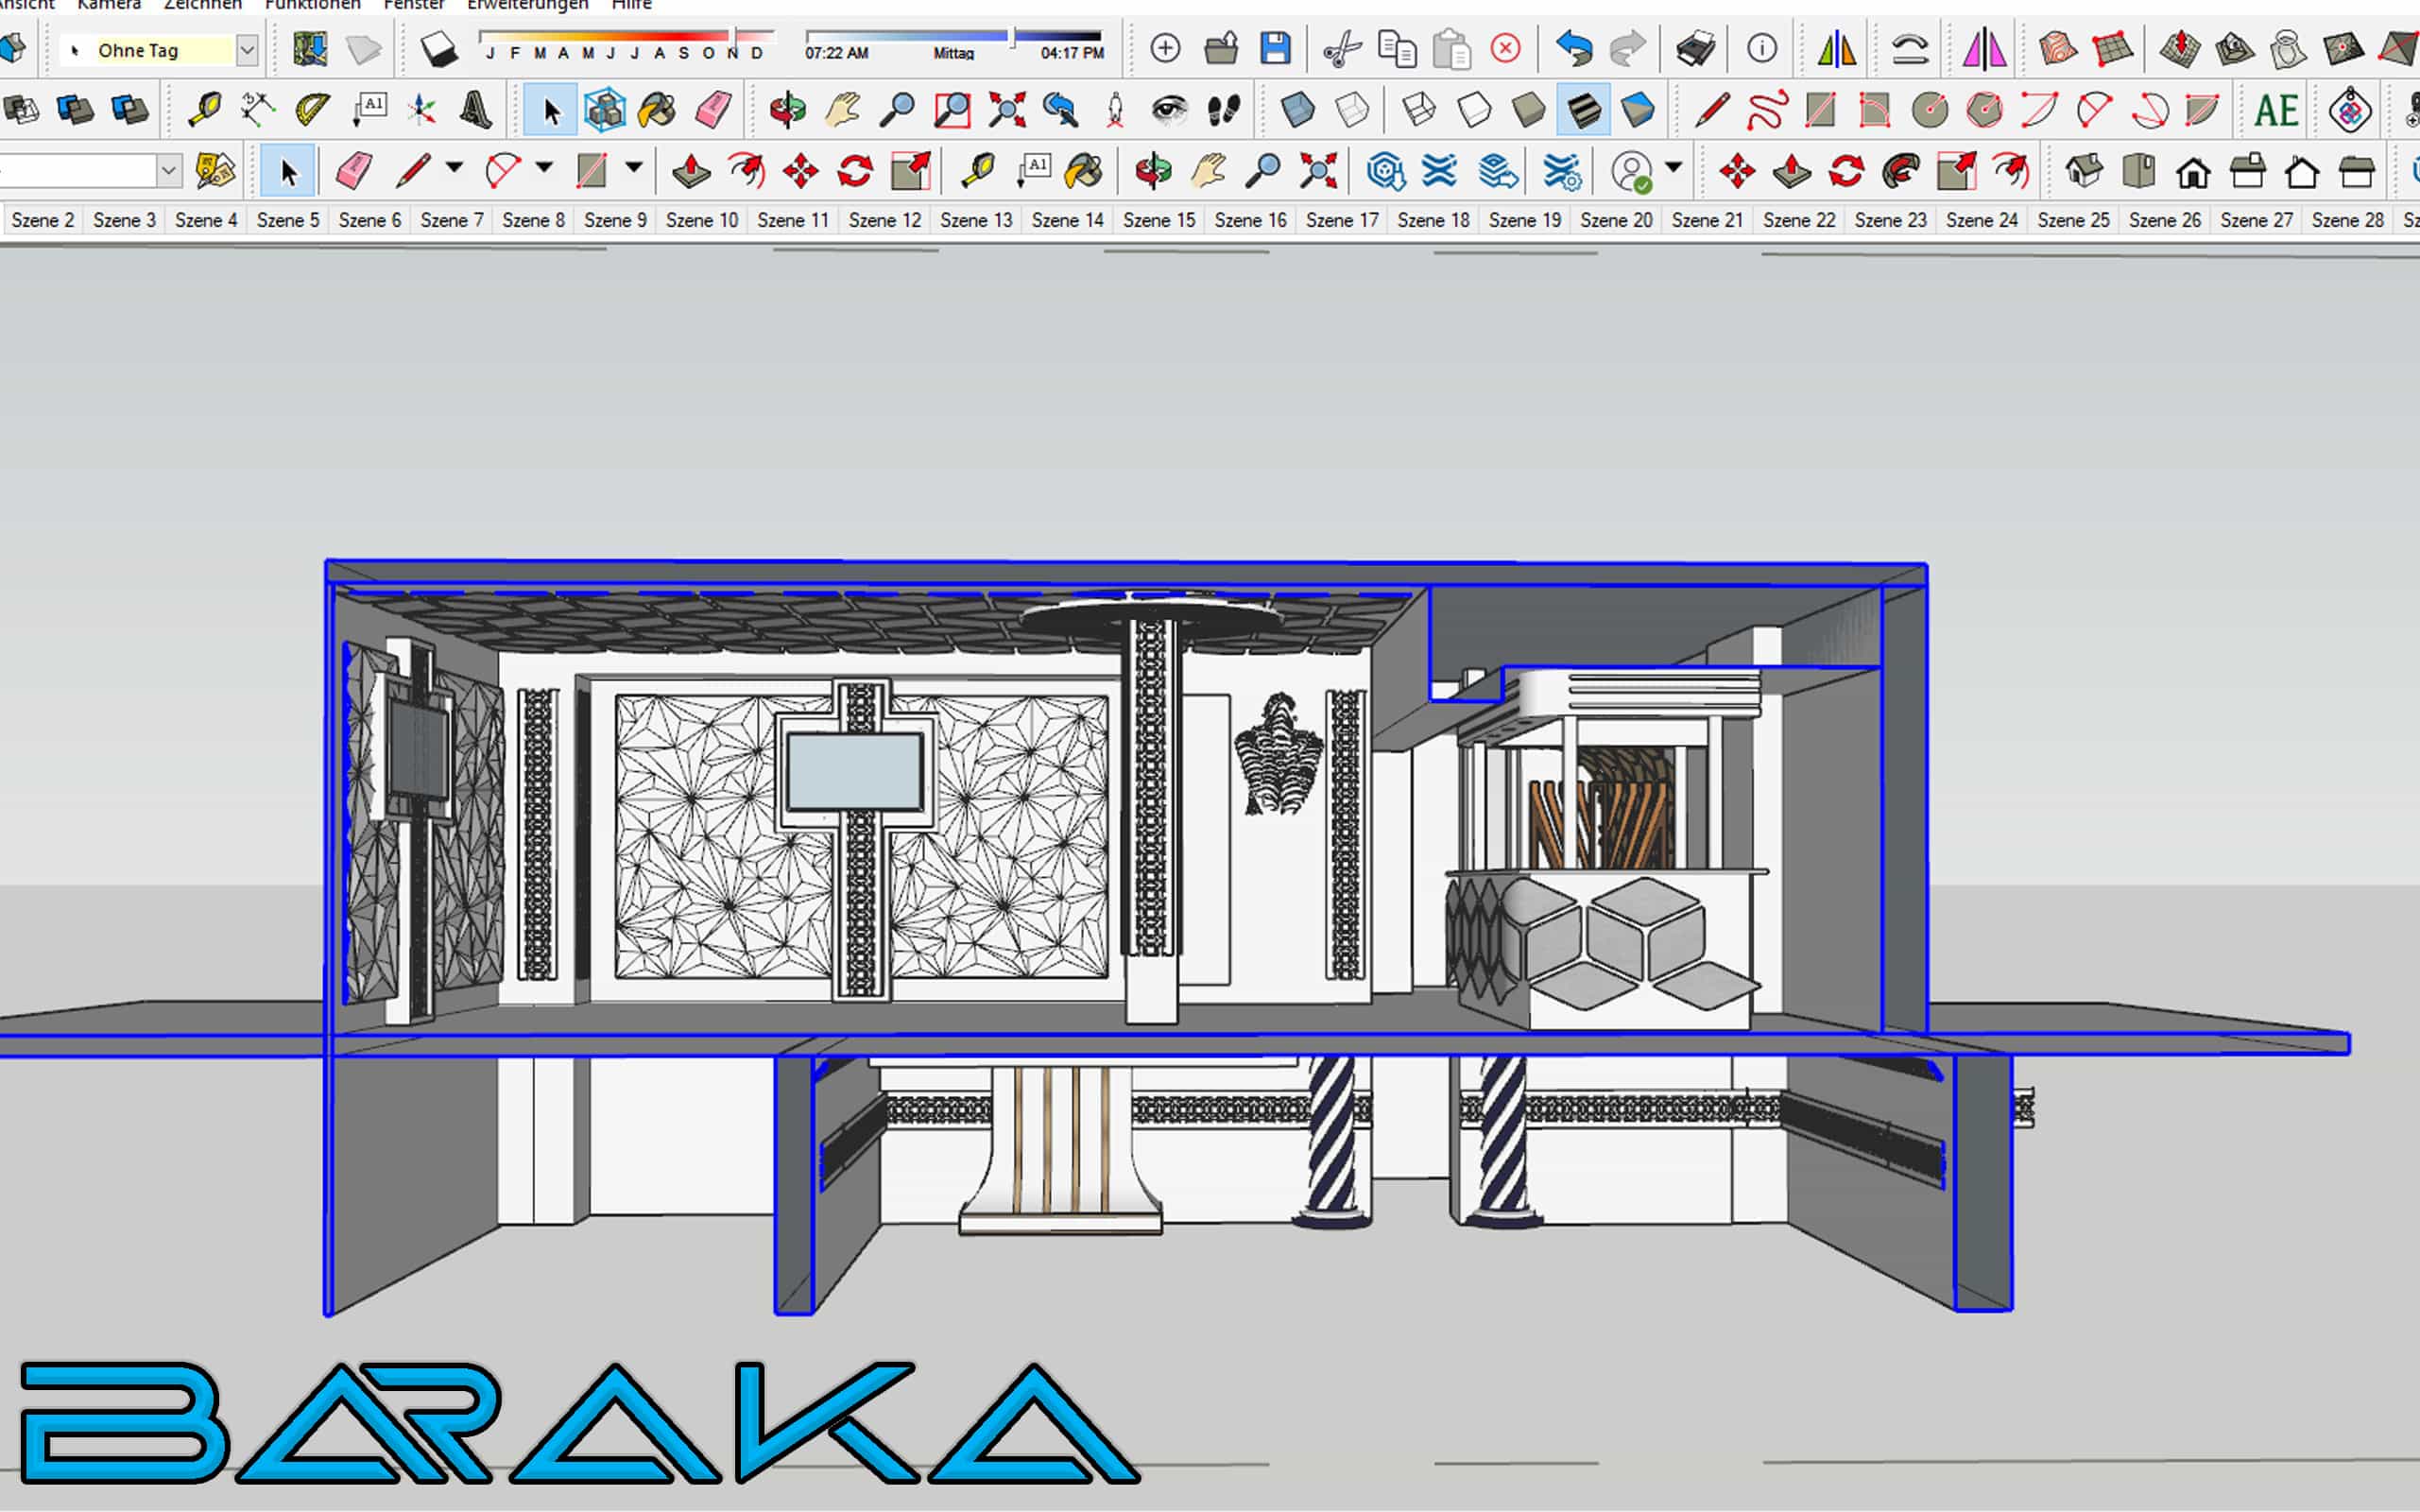Select the Tape Measure tool

coord(204,110)
